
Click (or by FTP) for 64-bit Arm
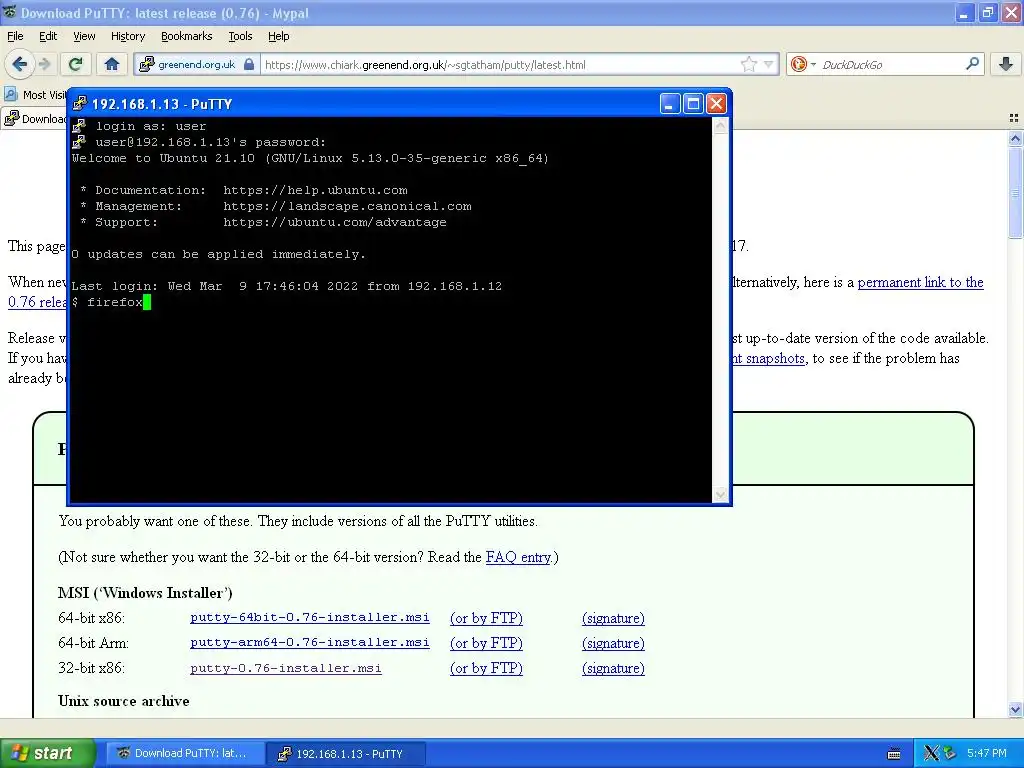[487, 643]
